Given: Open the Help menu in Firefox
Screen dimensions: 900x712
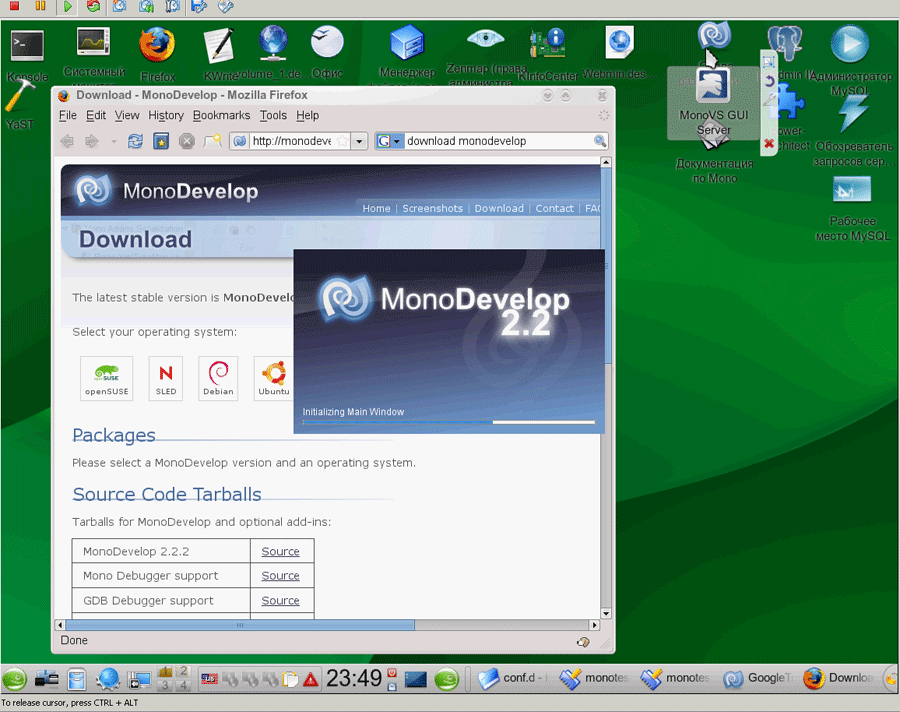Looking at the screenshot, I should (x=308, y=115).
